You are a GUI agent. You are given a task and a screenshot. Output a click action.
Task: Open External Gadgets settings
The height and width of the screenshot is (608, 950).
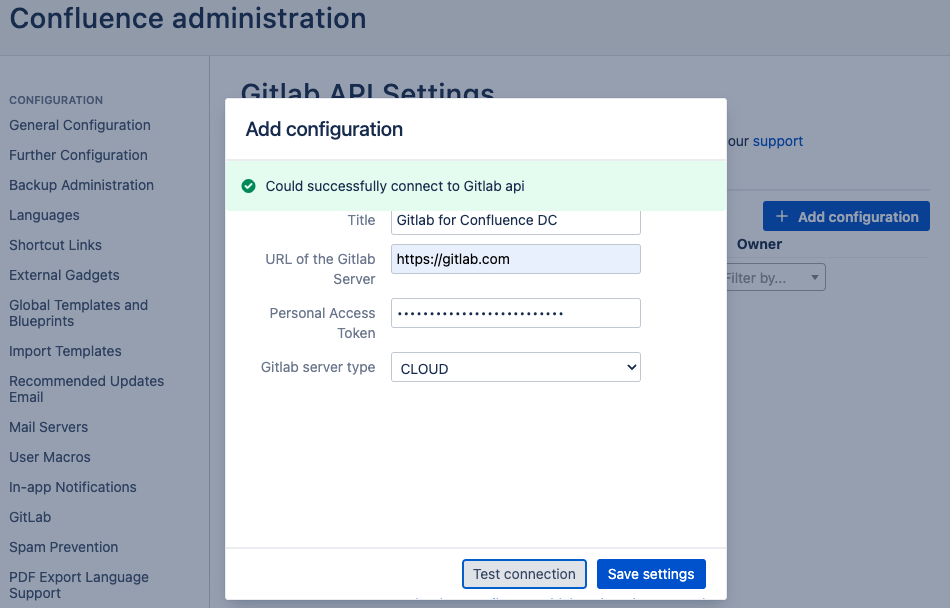click(64, 275)
